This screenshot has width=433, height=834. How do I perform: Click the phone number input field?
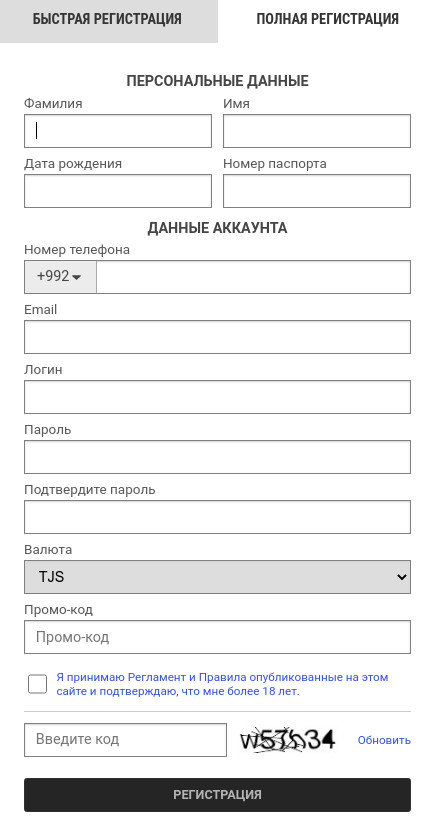253,277
